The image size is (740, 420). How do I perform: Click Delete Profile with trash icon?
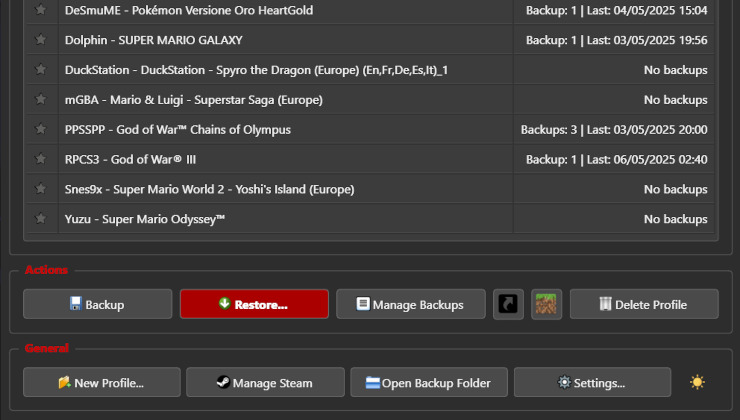(643, 304)
